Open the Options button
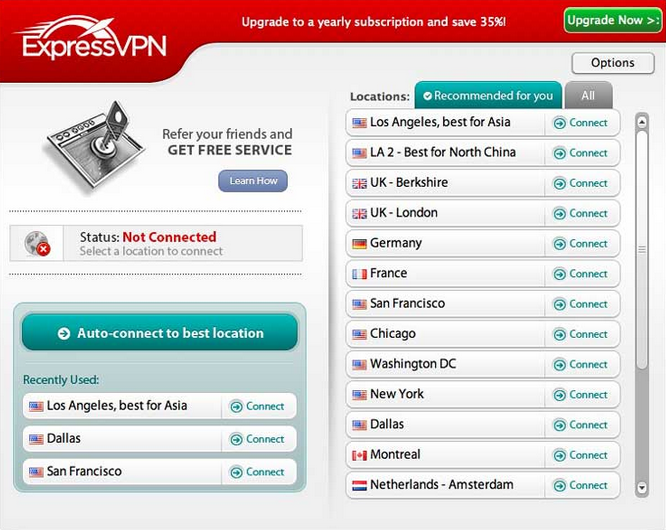This screenshot has width=666, height=530. coord(612,63)
